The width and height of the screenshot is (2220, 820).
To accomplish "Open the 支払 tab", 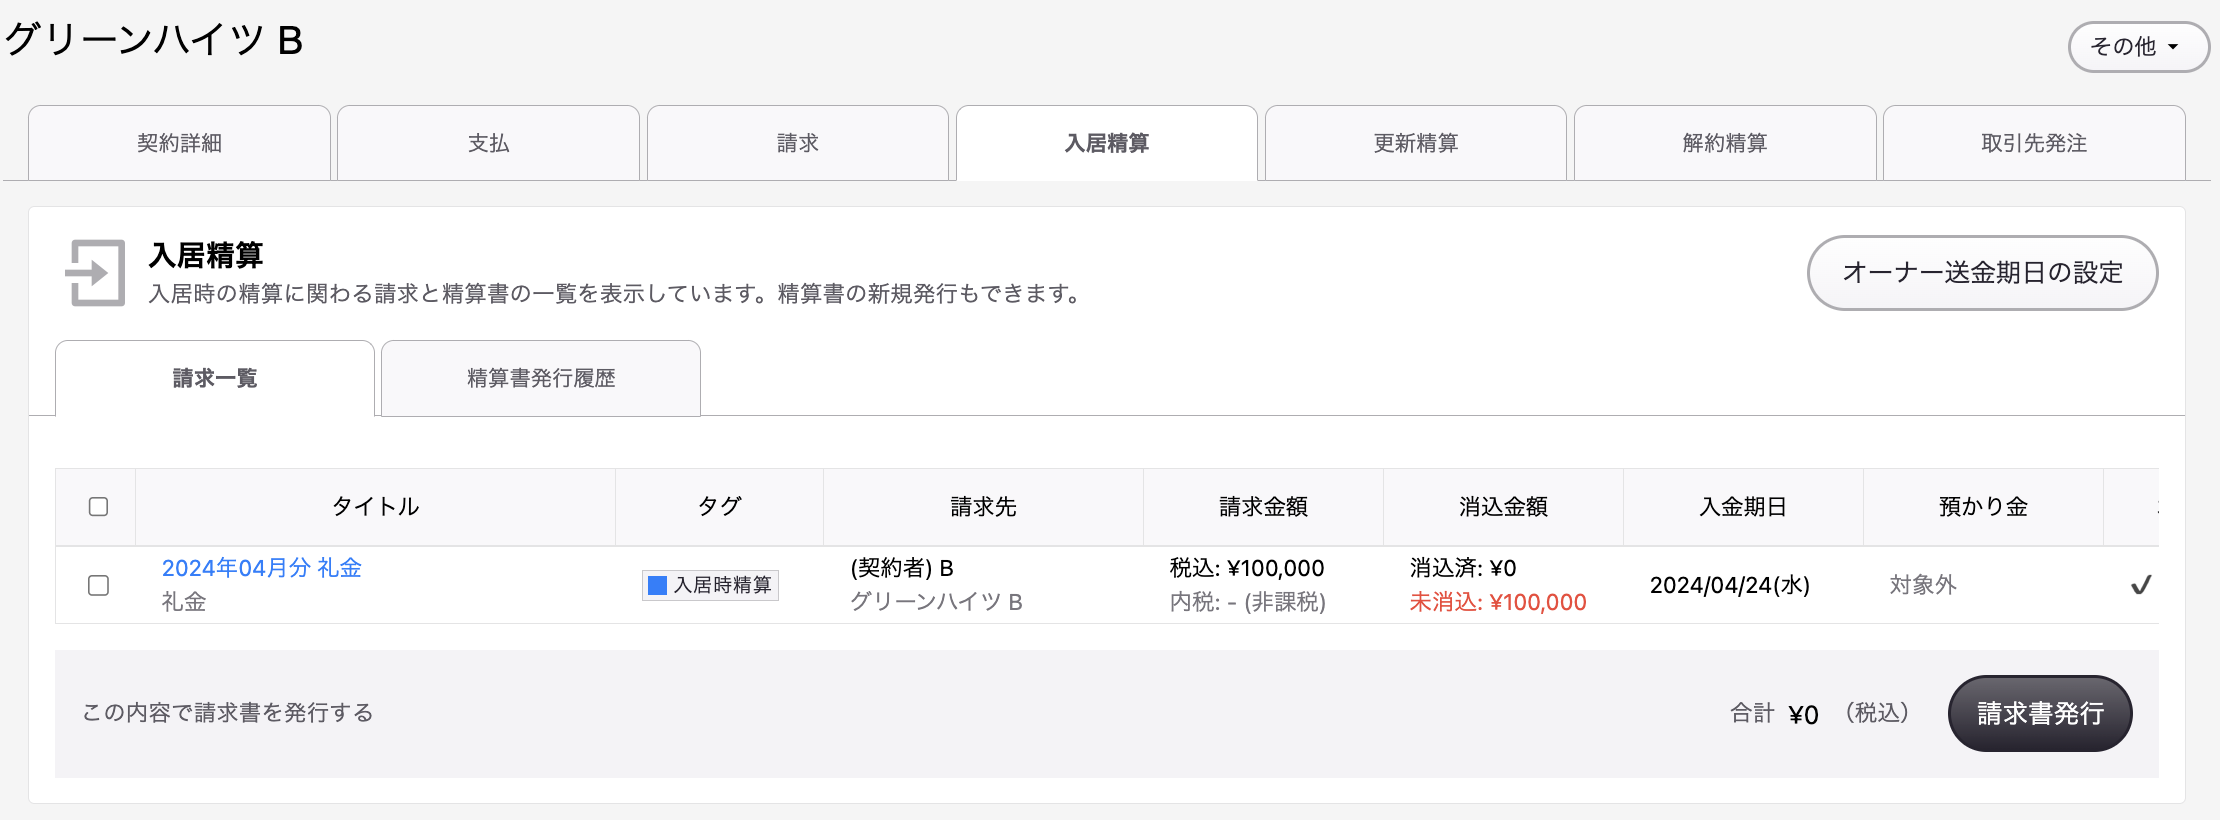I will [x=488, y=143].
